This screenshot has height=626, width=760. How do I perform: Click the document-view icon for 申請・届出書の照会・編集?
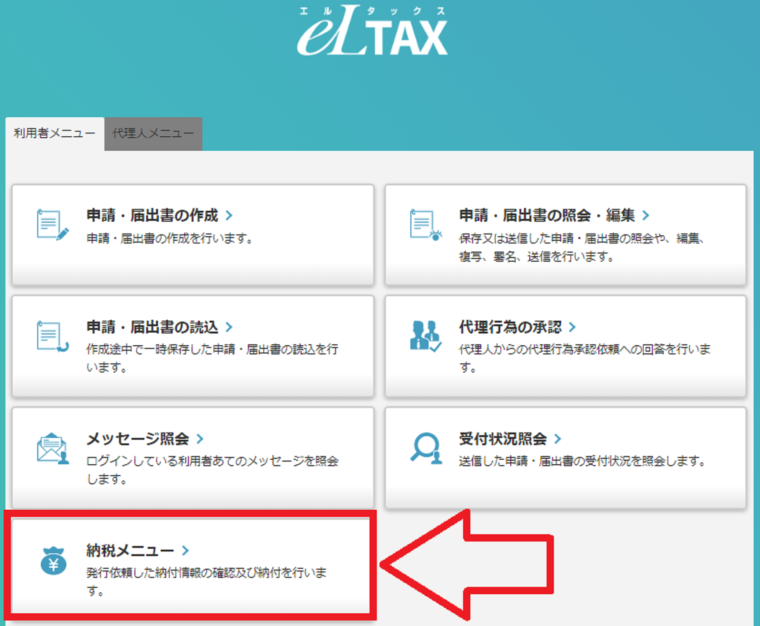tap(426, 225)
